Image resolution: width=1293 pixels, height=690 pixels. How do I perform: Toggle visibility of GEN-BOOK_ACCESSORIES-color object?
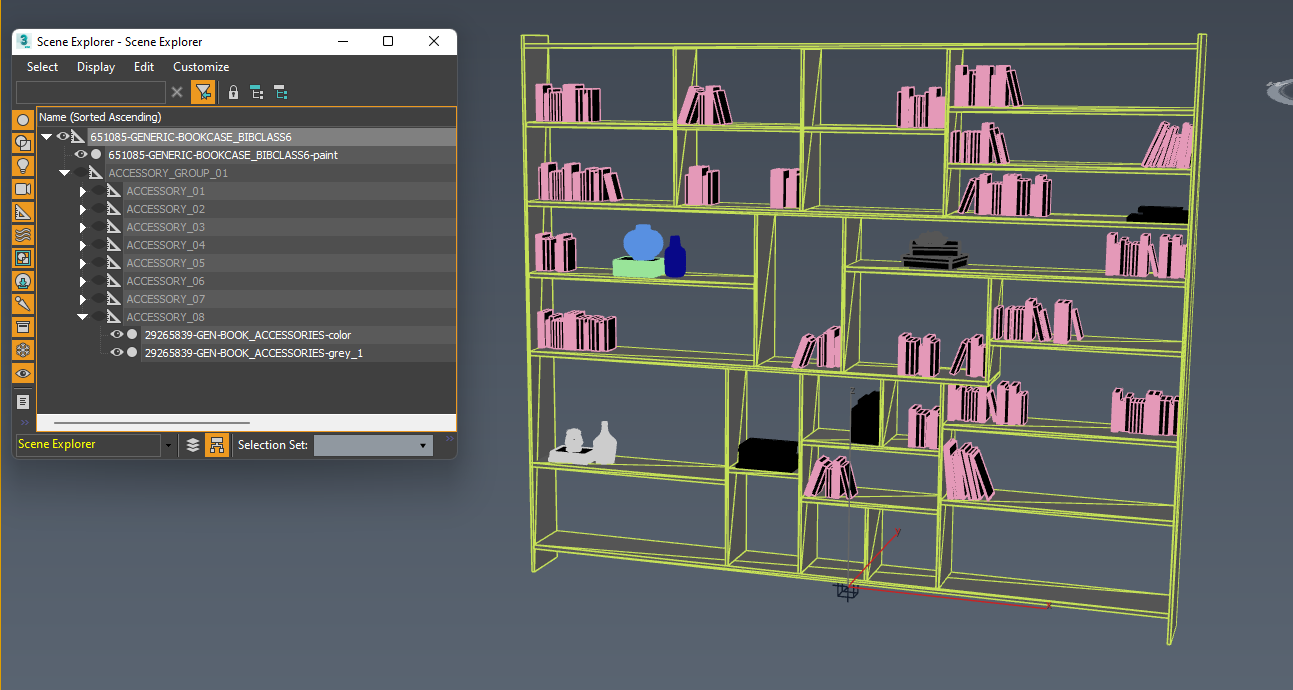click(x=117, y=335)
